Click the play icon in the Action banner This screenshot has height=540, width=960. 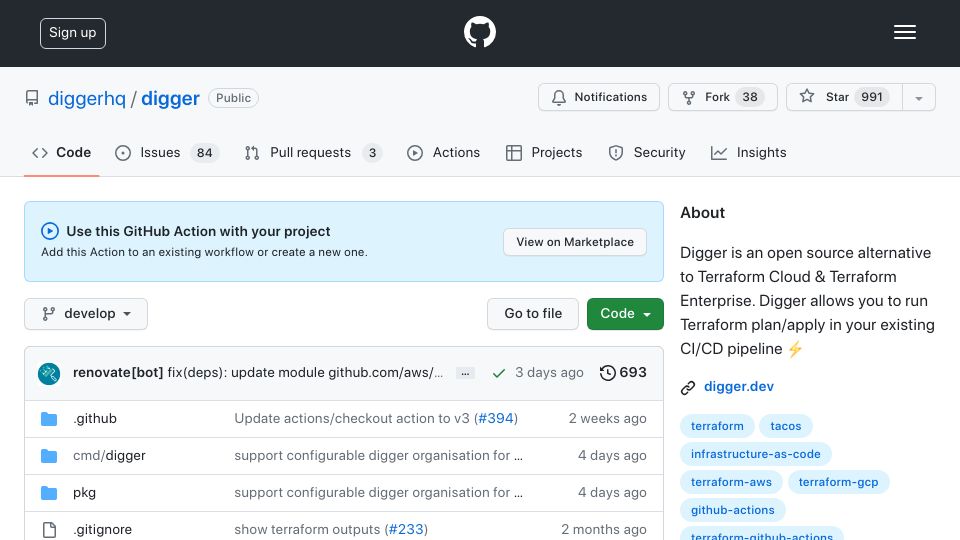coord(50,231)
